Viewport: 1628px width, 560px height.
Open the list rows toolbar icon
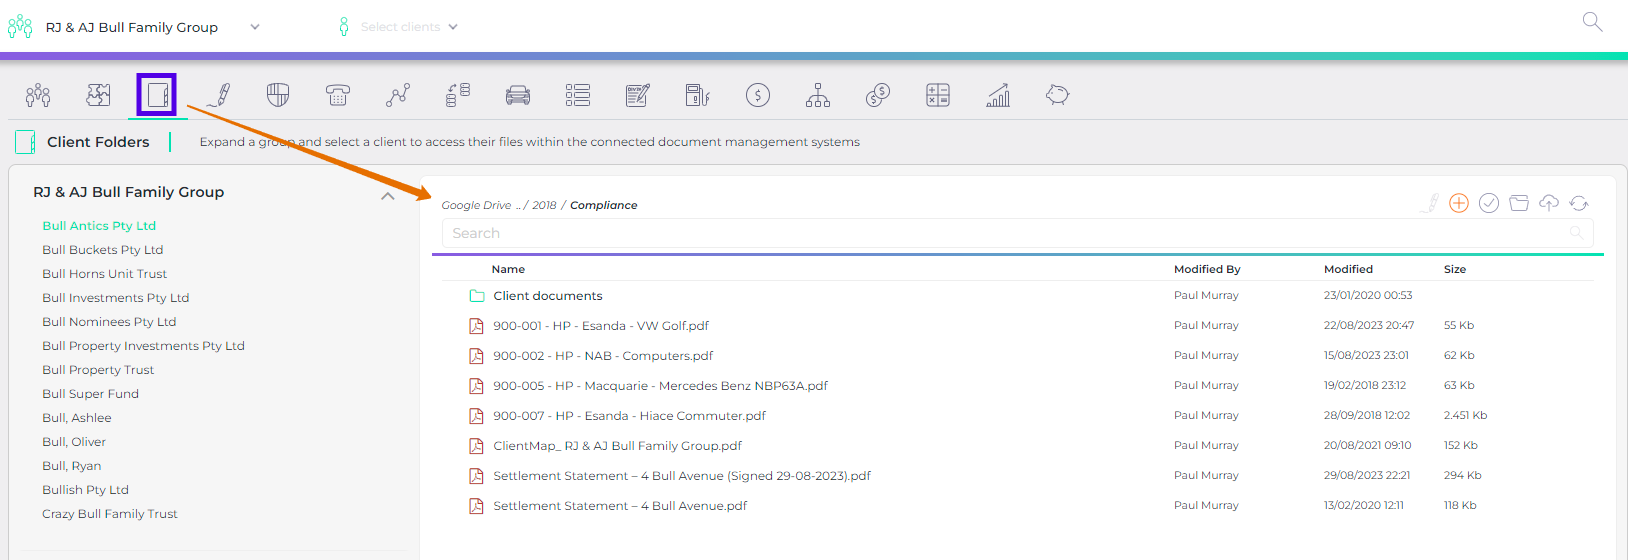(578, 95)
